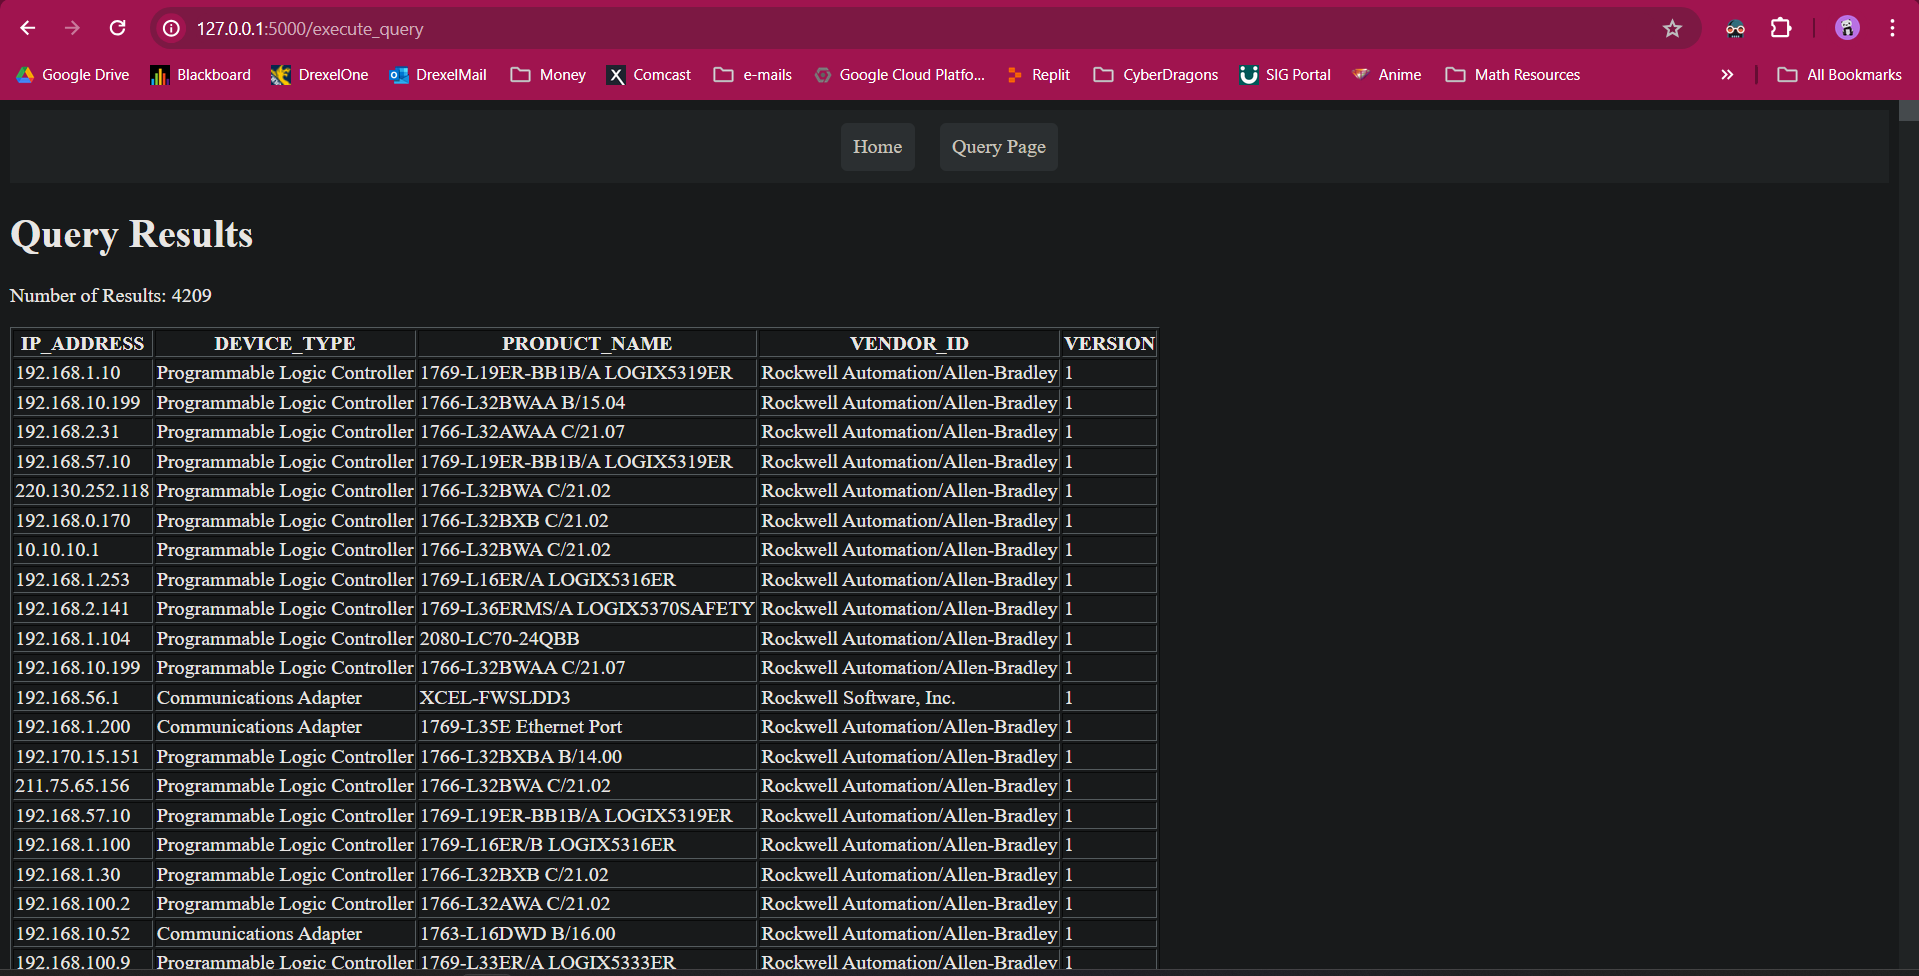This screenshot has height=976, width=1919.
Task: Go back with the browser back arrow
Action: point(28,28)
